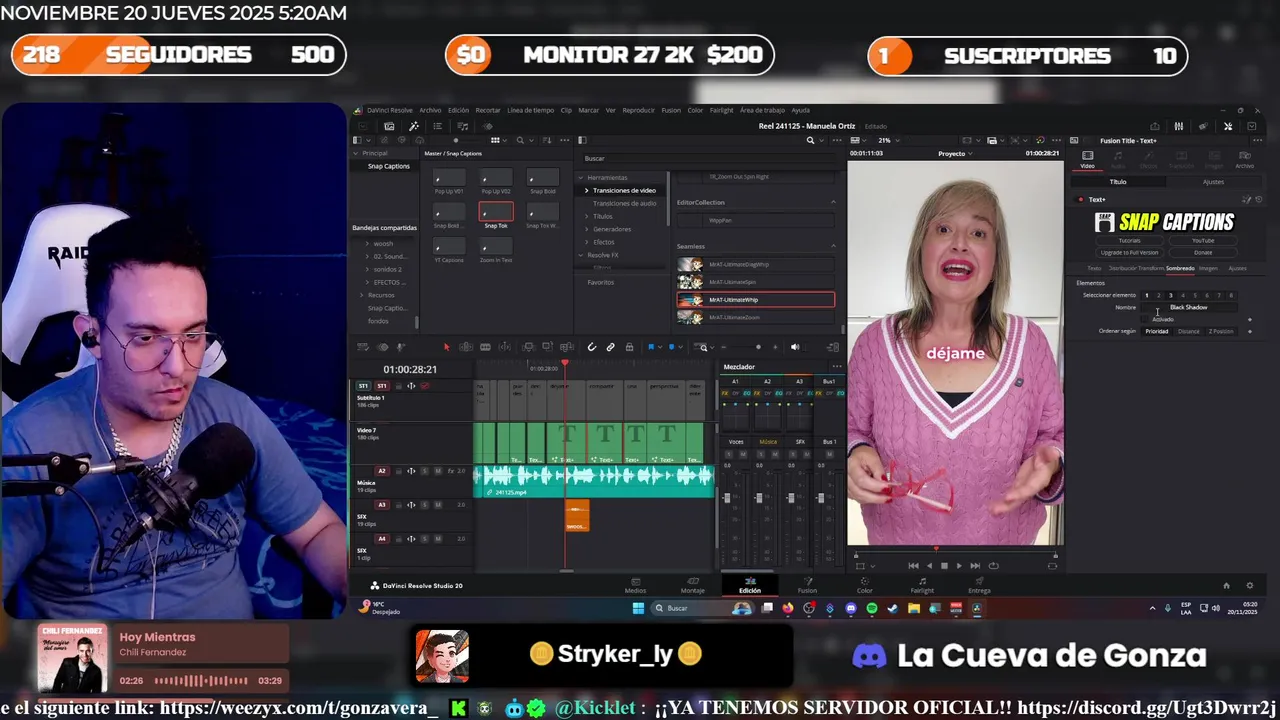Screen dimensions: 1280x720
Task: Switch to the Ajustes inspector tab beside Título
Action: (x=1213, y=182)
